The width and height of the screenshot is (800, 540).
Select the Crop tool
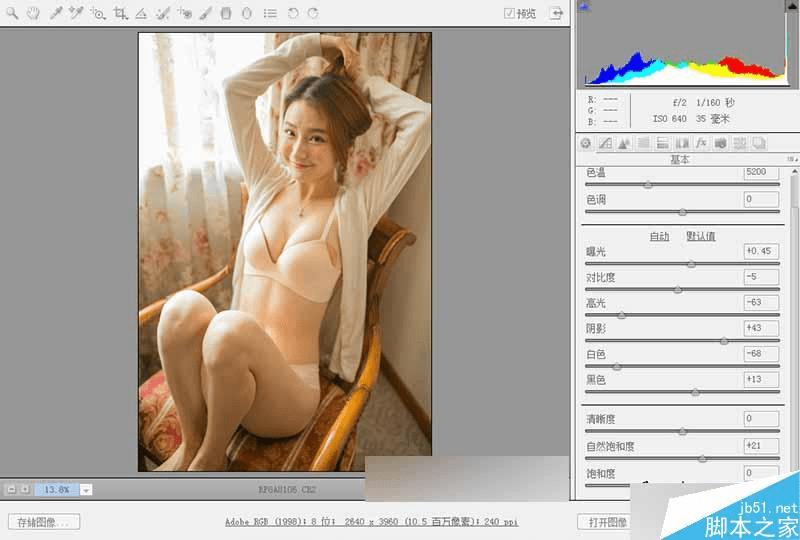pos(120,14)
